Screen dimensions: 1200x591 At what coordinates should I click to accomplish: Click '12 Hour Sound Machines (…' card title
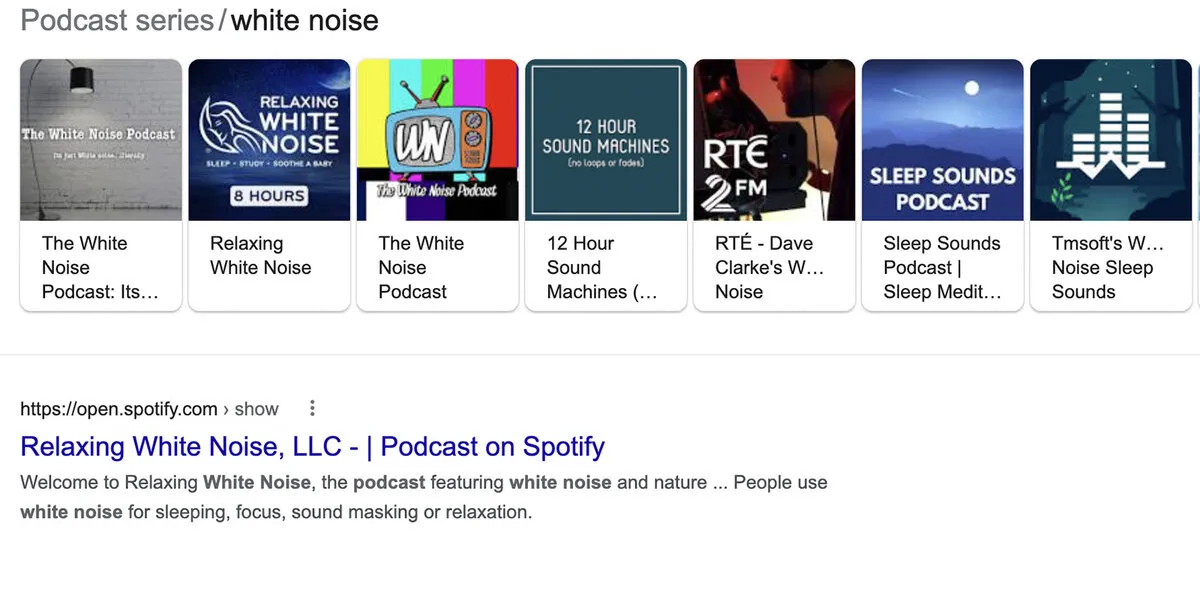[x=602, y=267]
